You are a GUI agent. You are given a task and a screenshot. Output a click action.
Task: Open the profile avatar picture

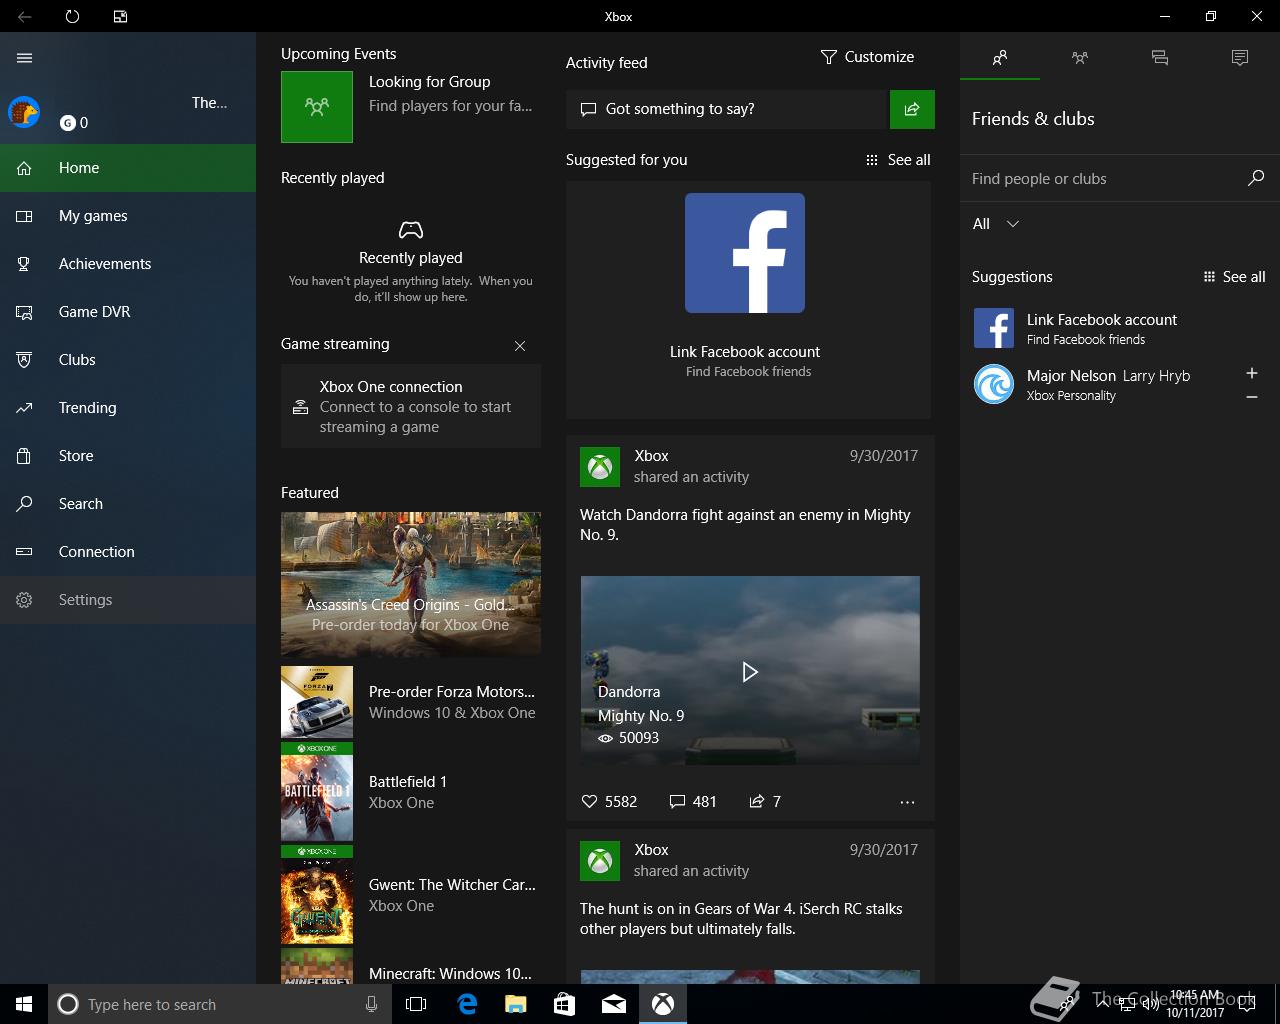tap(24, 112)
